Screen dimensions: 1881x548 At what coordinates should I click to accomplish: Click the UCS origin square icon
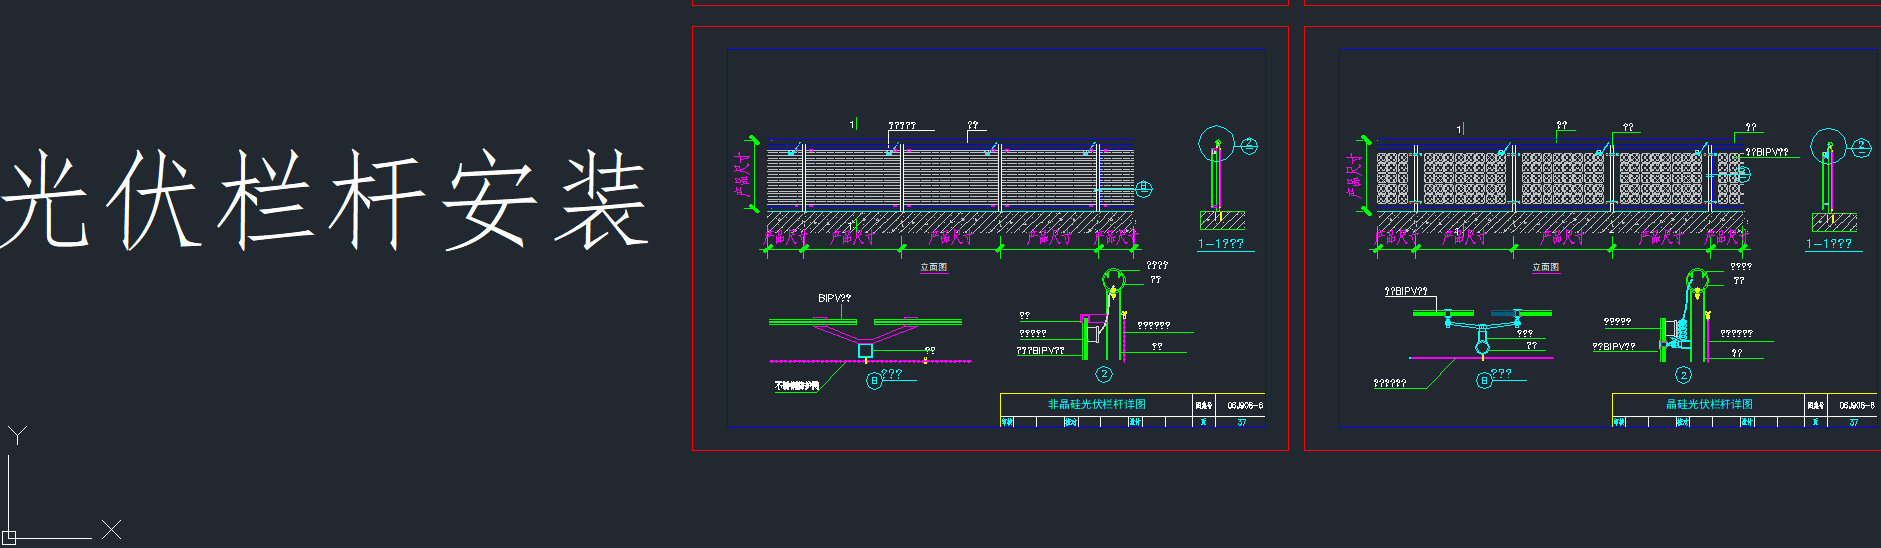click(9, 537)
